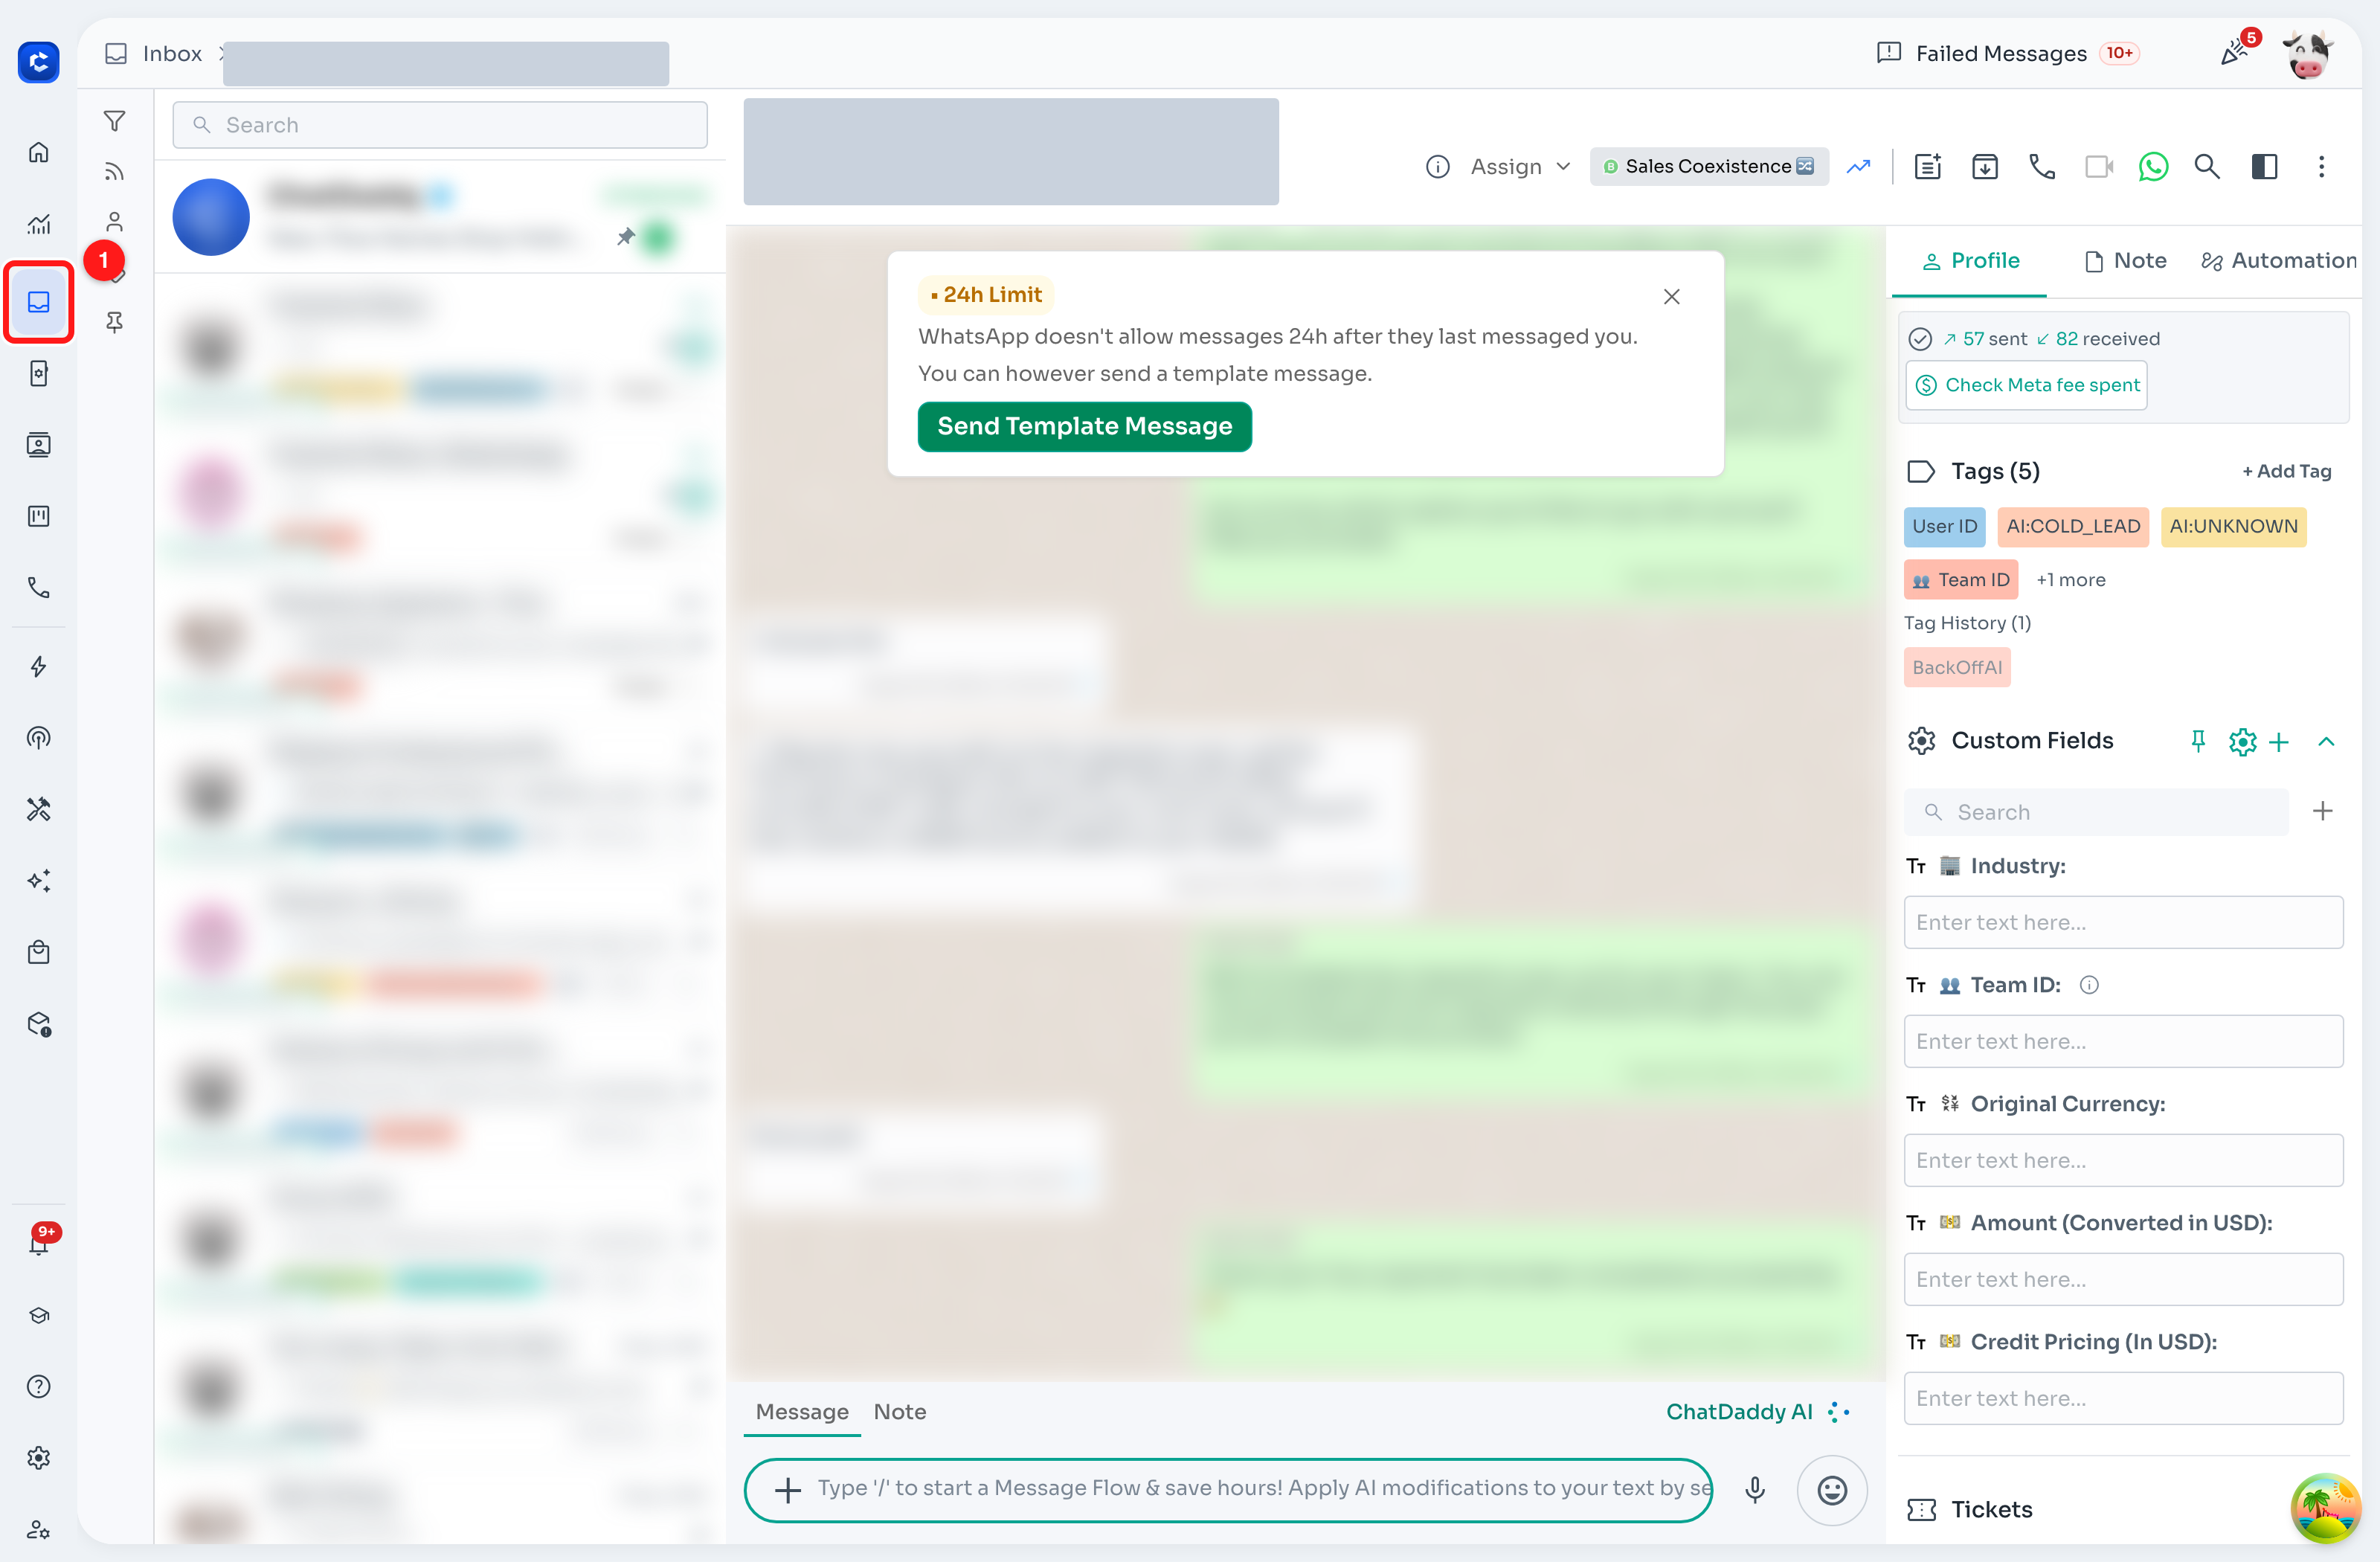The height and width of the screenshot is (1562, 2380).
Task: Open the contacts card sidebar icon
Action: (x=38, y=445)
